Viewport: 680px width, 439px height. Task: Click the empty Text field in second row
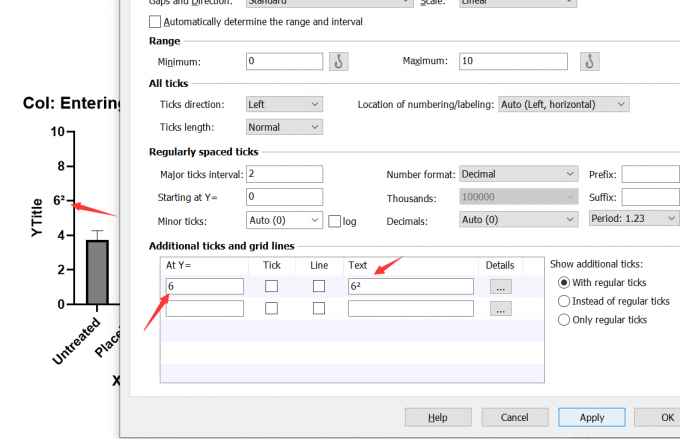pyautogui.click(x=411, y=308)
